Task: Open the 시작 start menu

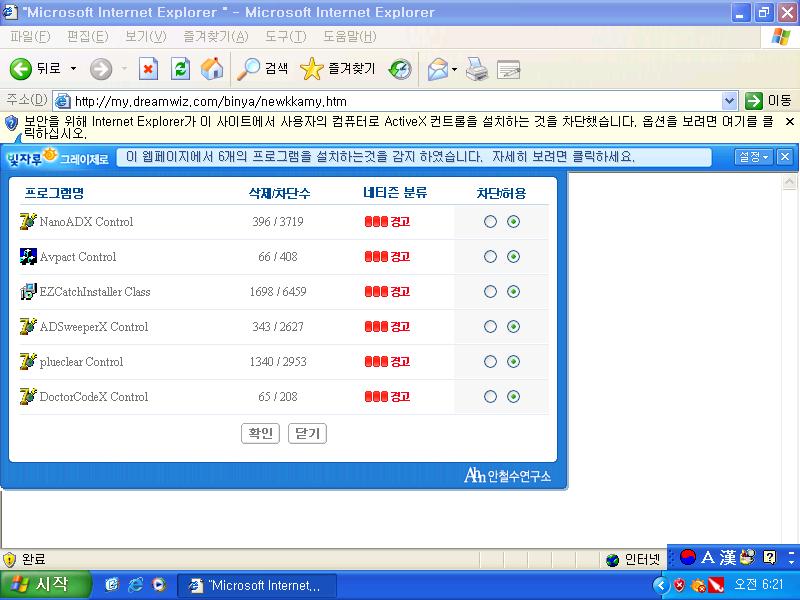Action: click(46, 585)
